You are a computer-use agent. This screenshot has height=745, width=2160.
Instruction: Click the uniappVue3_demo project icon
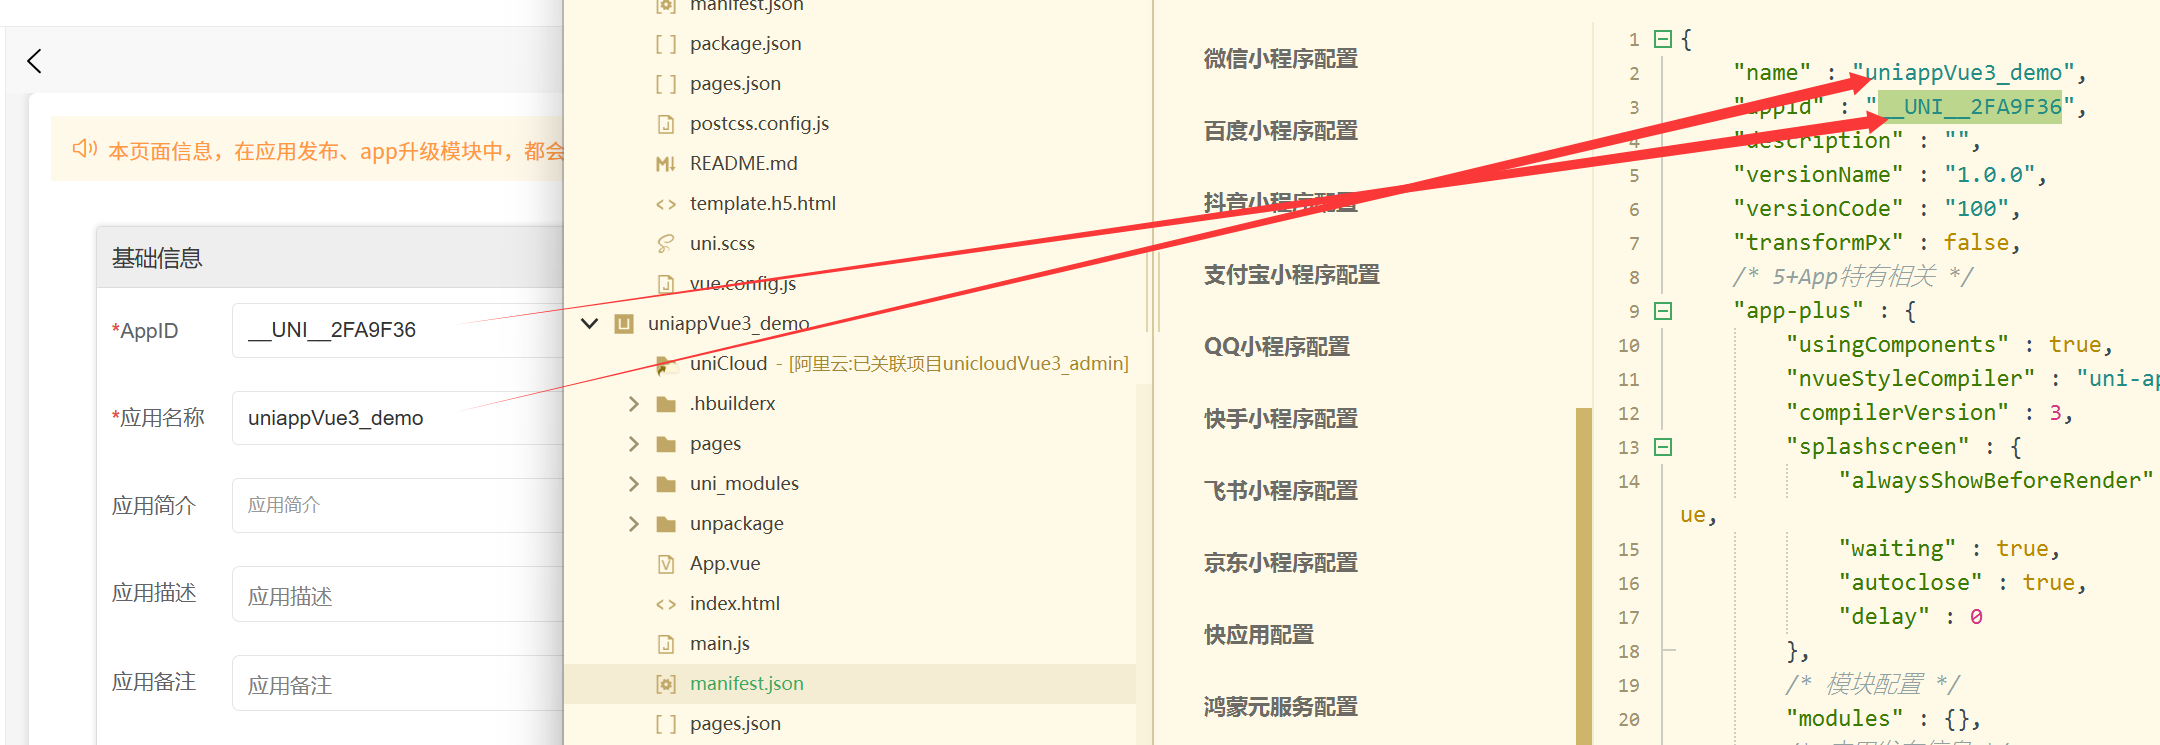click(624, 324)
